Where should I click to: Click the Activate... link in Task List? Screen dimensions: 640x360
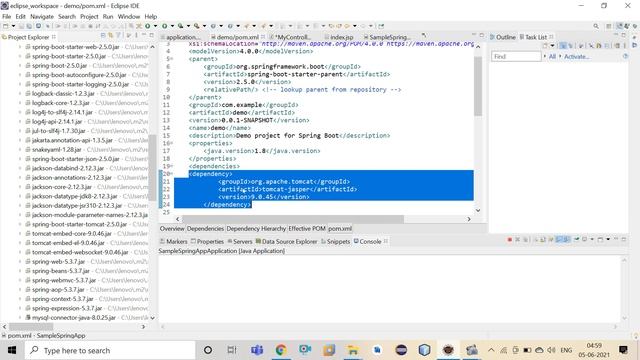coord(576,56)
